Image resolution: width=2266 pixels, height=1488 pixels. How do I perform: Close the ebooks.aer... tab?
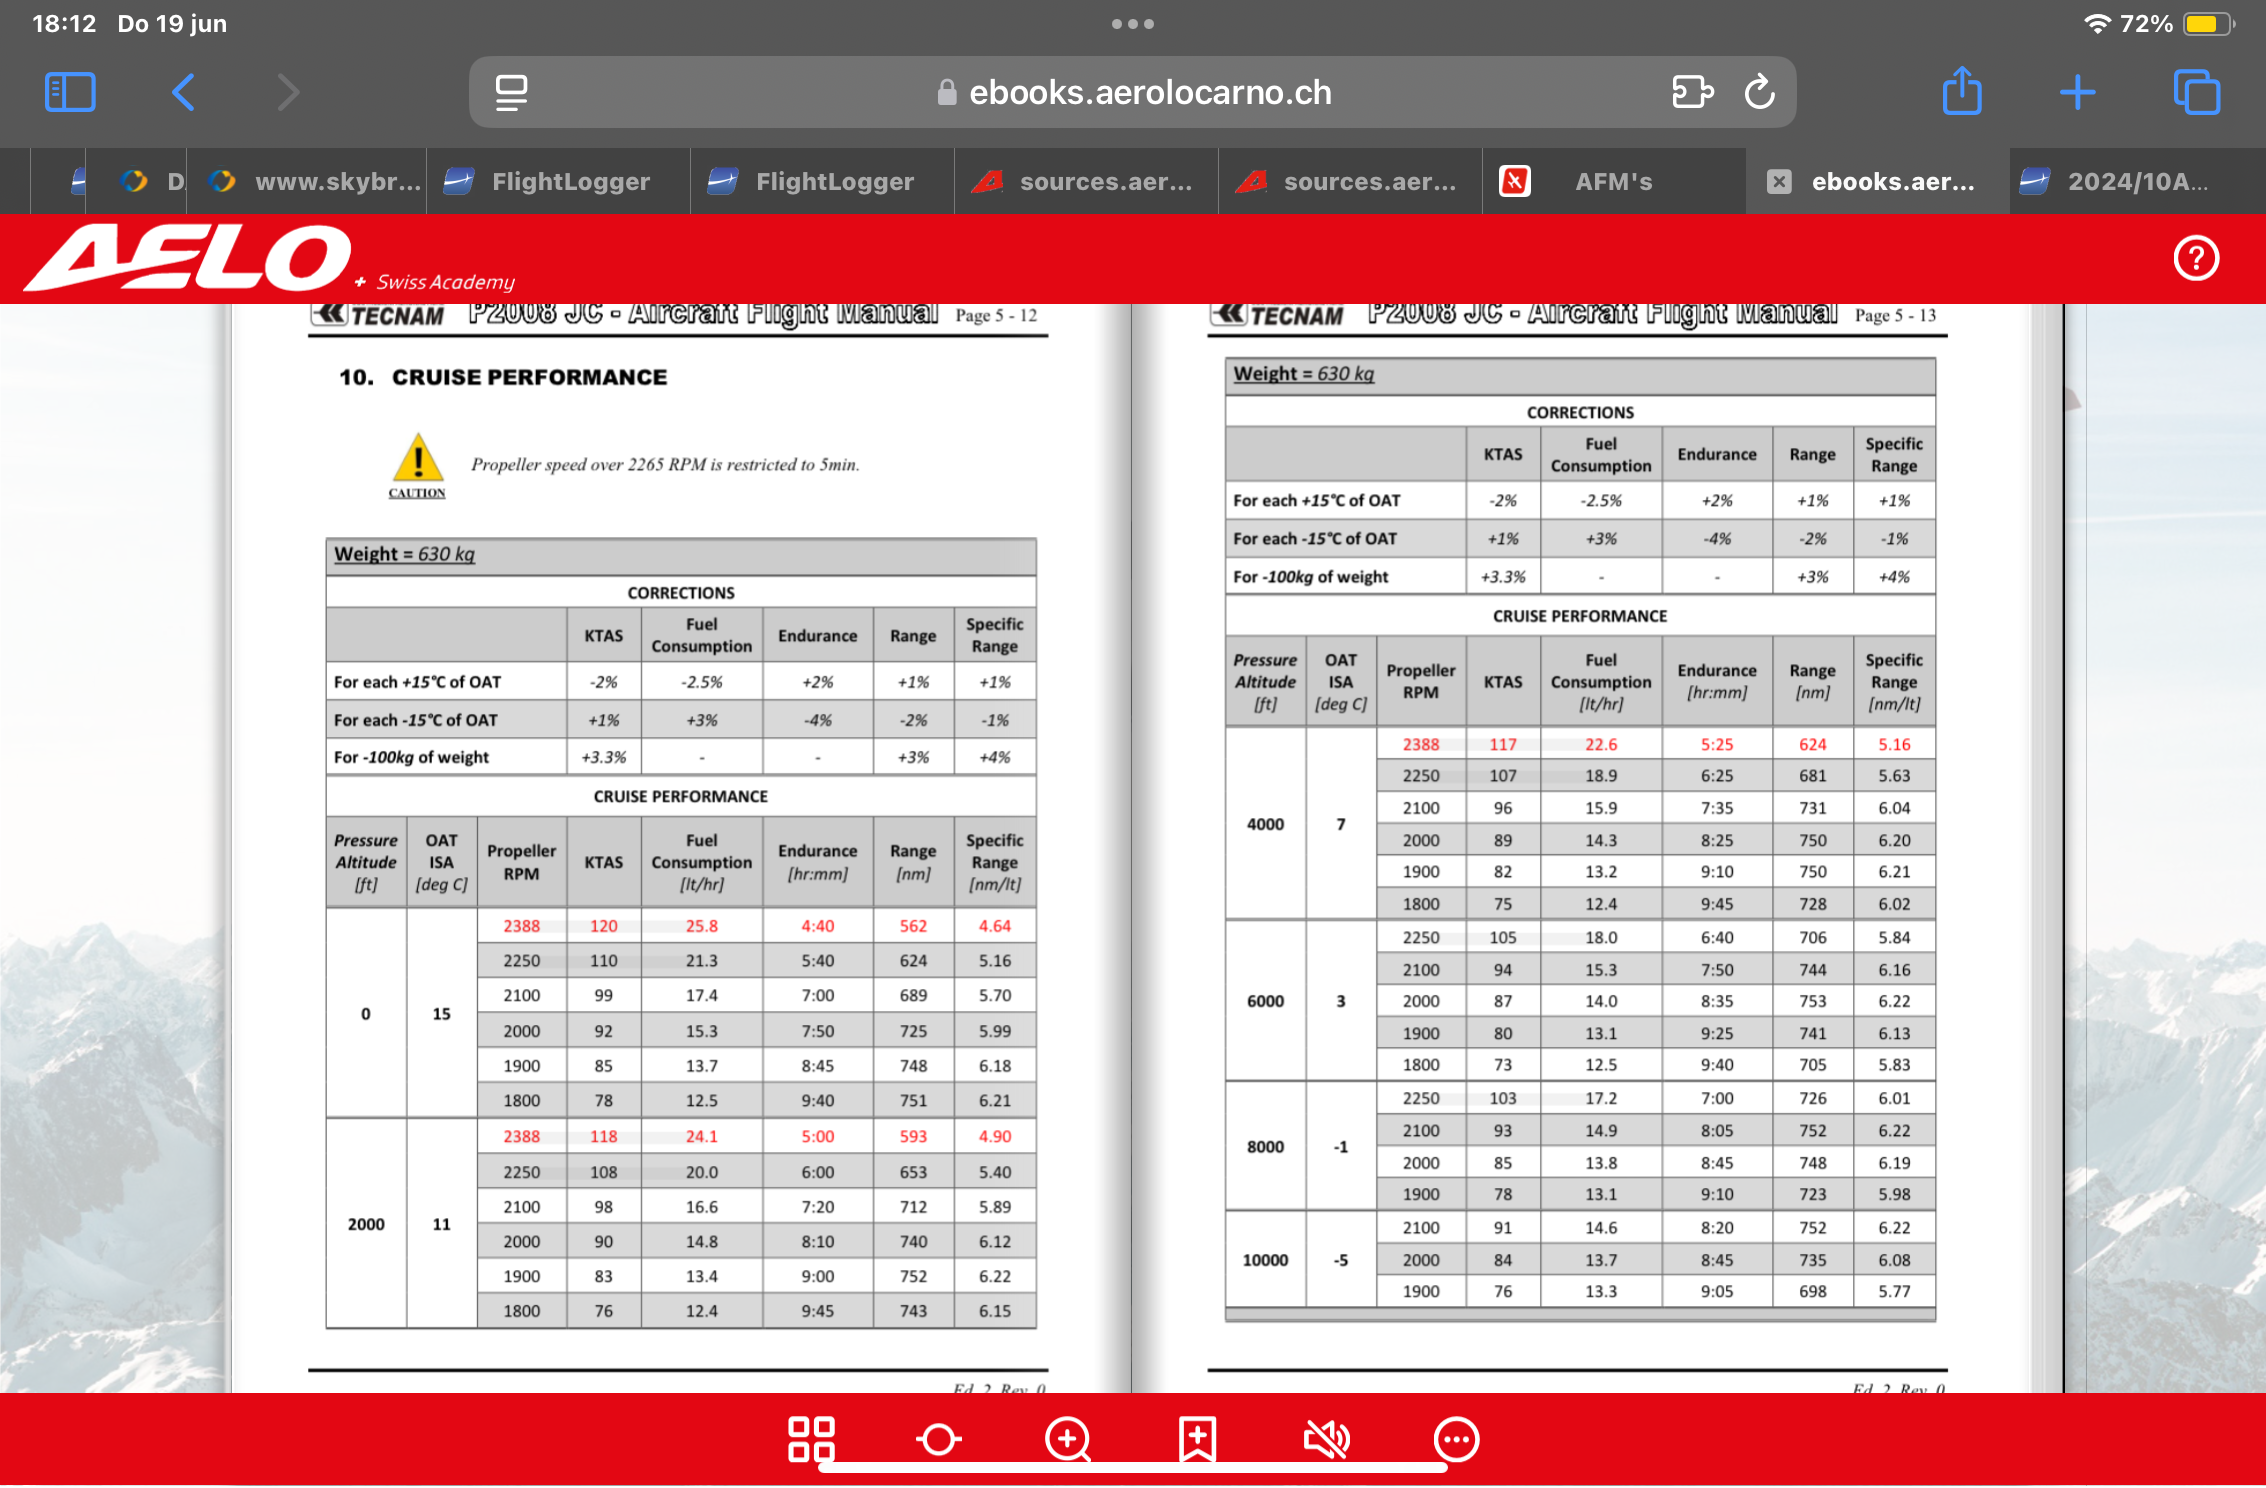coord(1779,181)
